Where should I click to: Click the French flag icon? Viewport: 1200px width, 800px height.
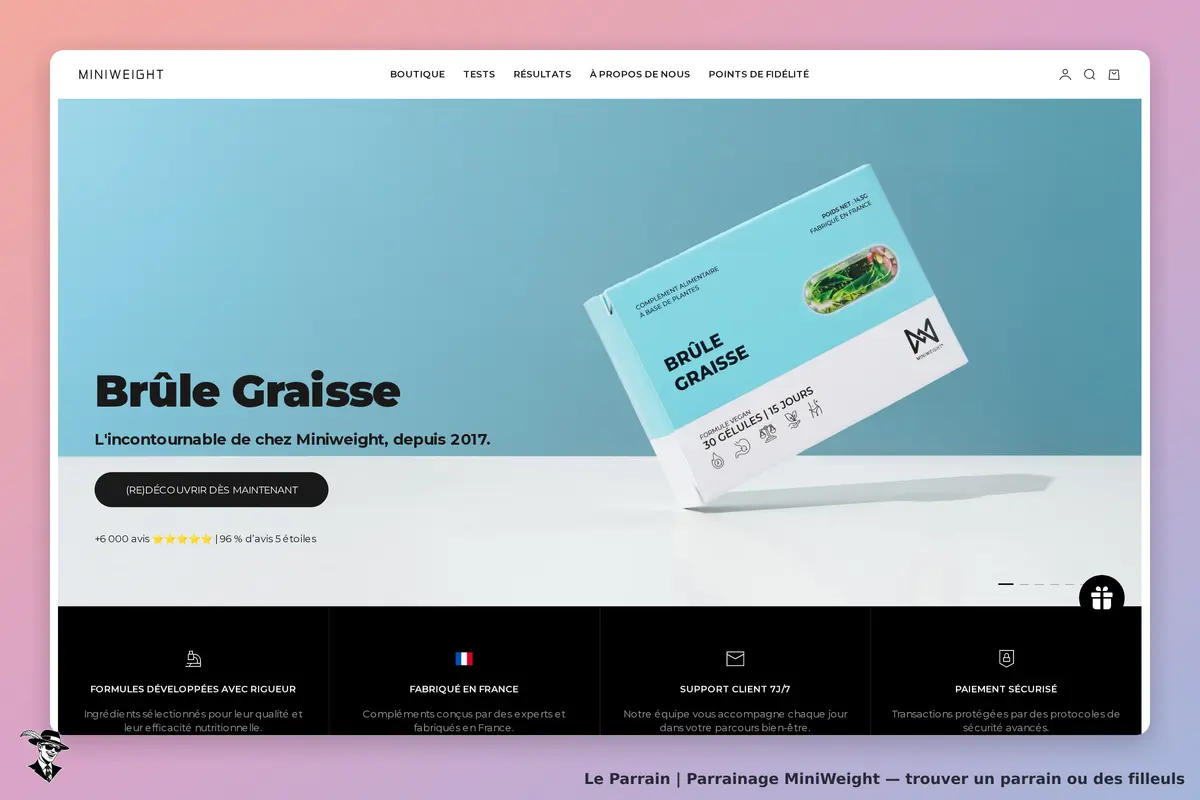coord(464,658)
